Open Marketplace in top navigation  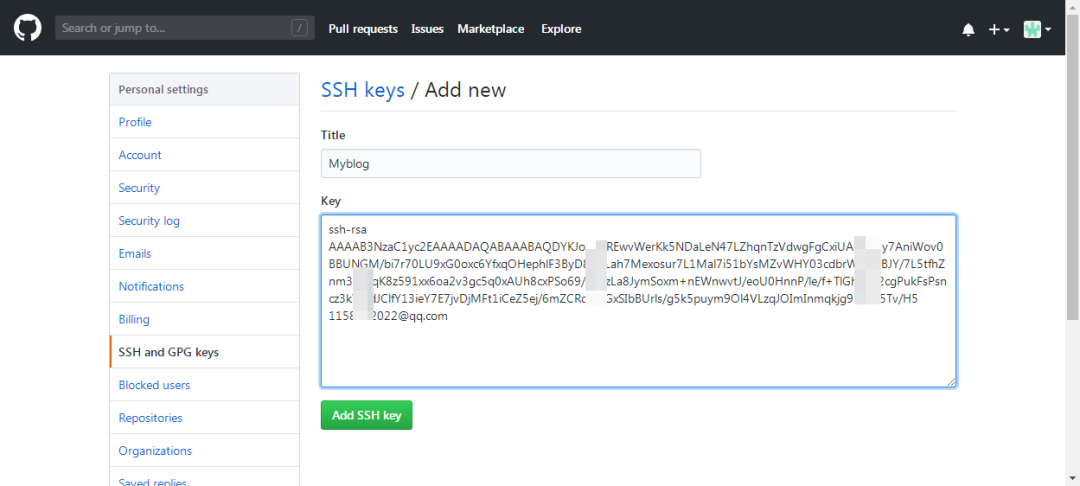[x=490, y=29]
